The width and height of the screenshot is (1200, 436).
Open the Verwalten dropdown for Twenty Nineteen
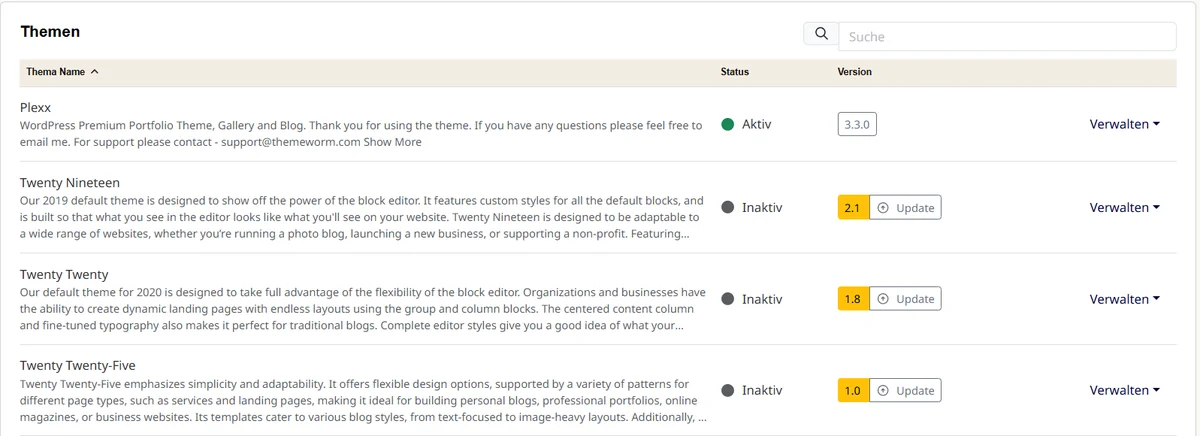pyautogui.click(x=1125, y=208)
